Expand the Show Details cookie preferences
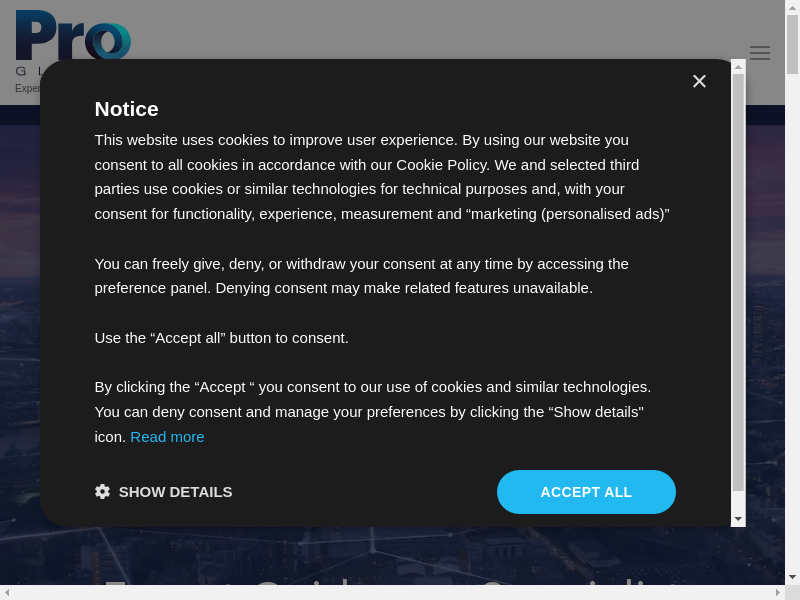This screenshot has height=600, width=800. 175,492
